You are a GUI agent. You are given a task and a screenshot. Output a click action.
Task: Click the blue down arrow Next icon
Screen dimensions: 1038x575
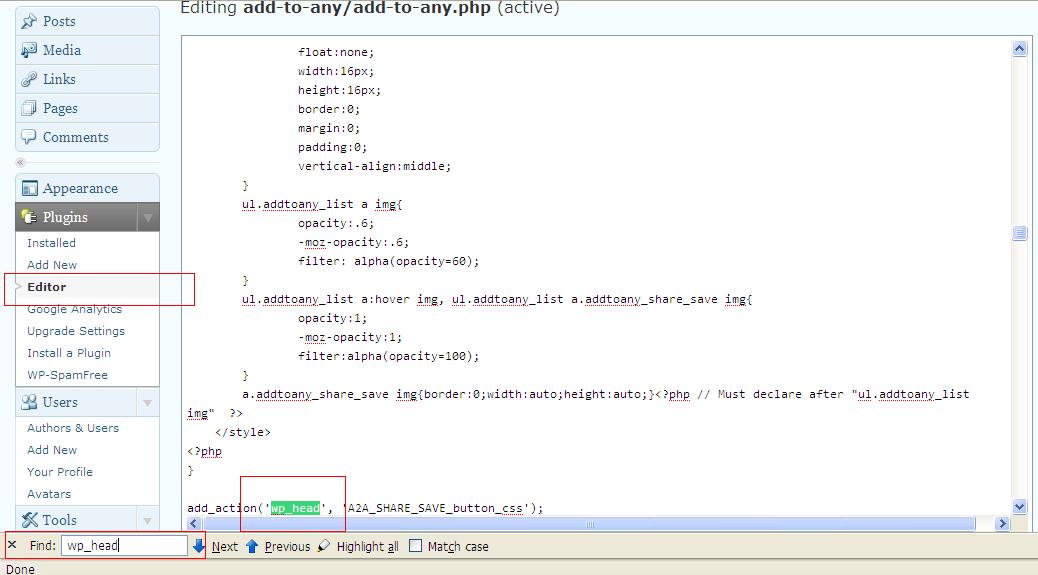point(199,546)
